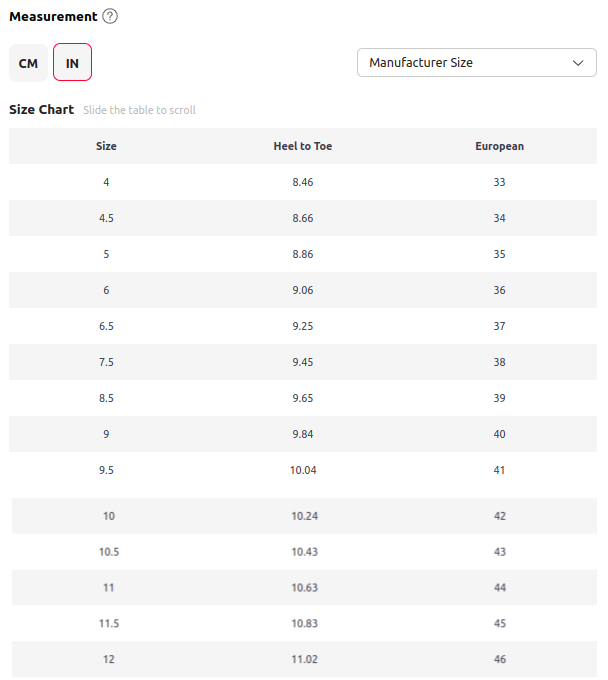This screenshot has height=680, width=608.
Task: Switch measurement units to CM
Action: [28, 63]
